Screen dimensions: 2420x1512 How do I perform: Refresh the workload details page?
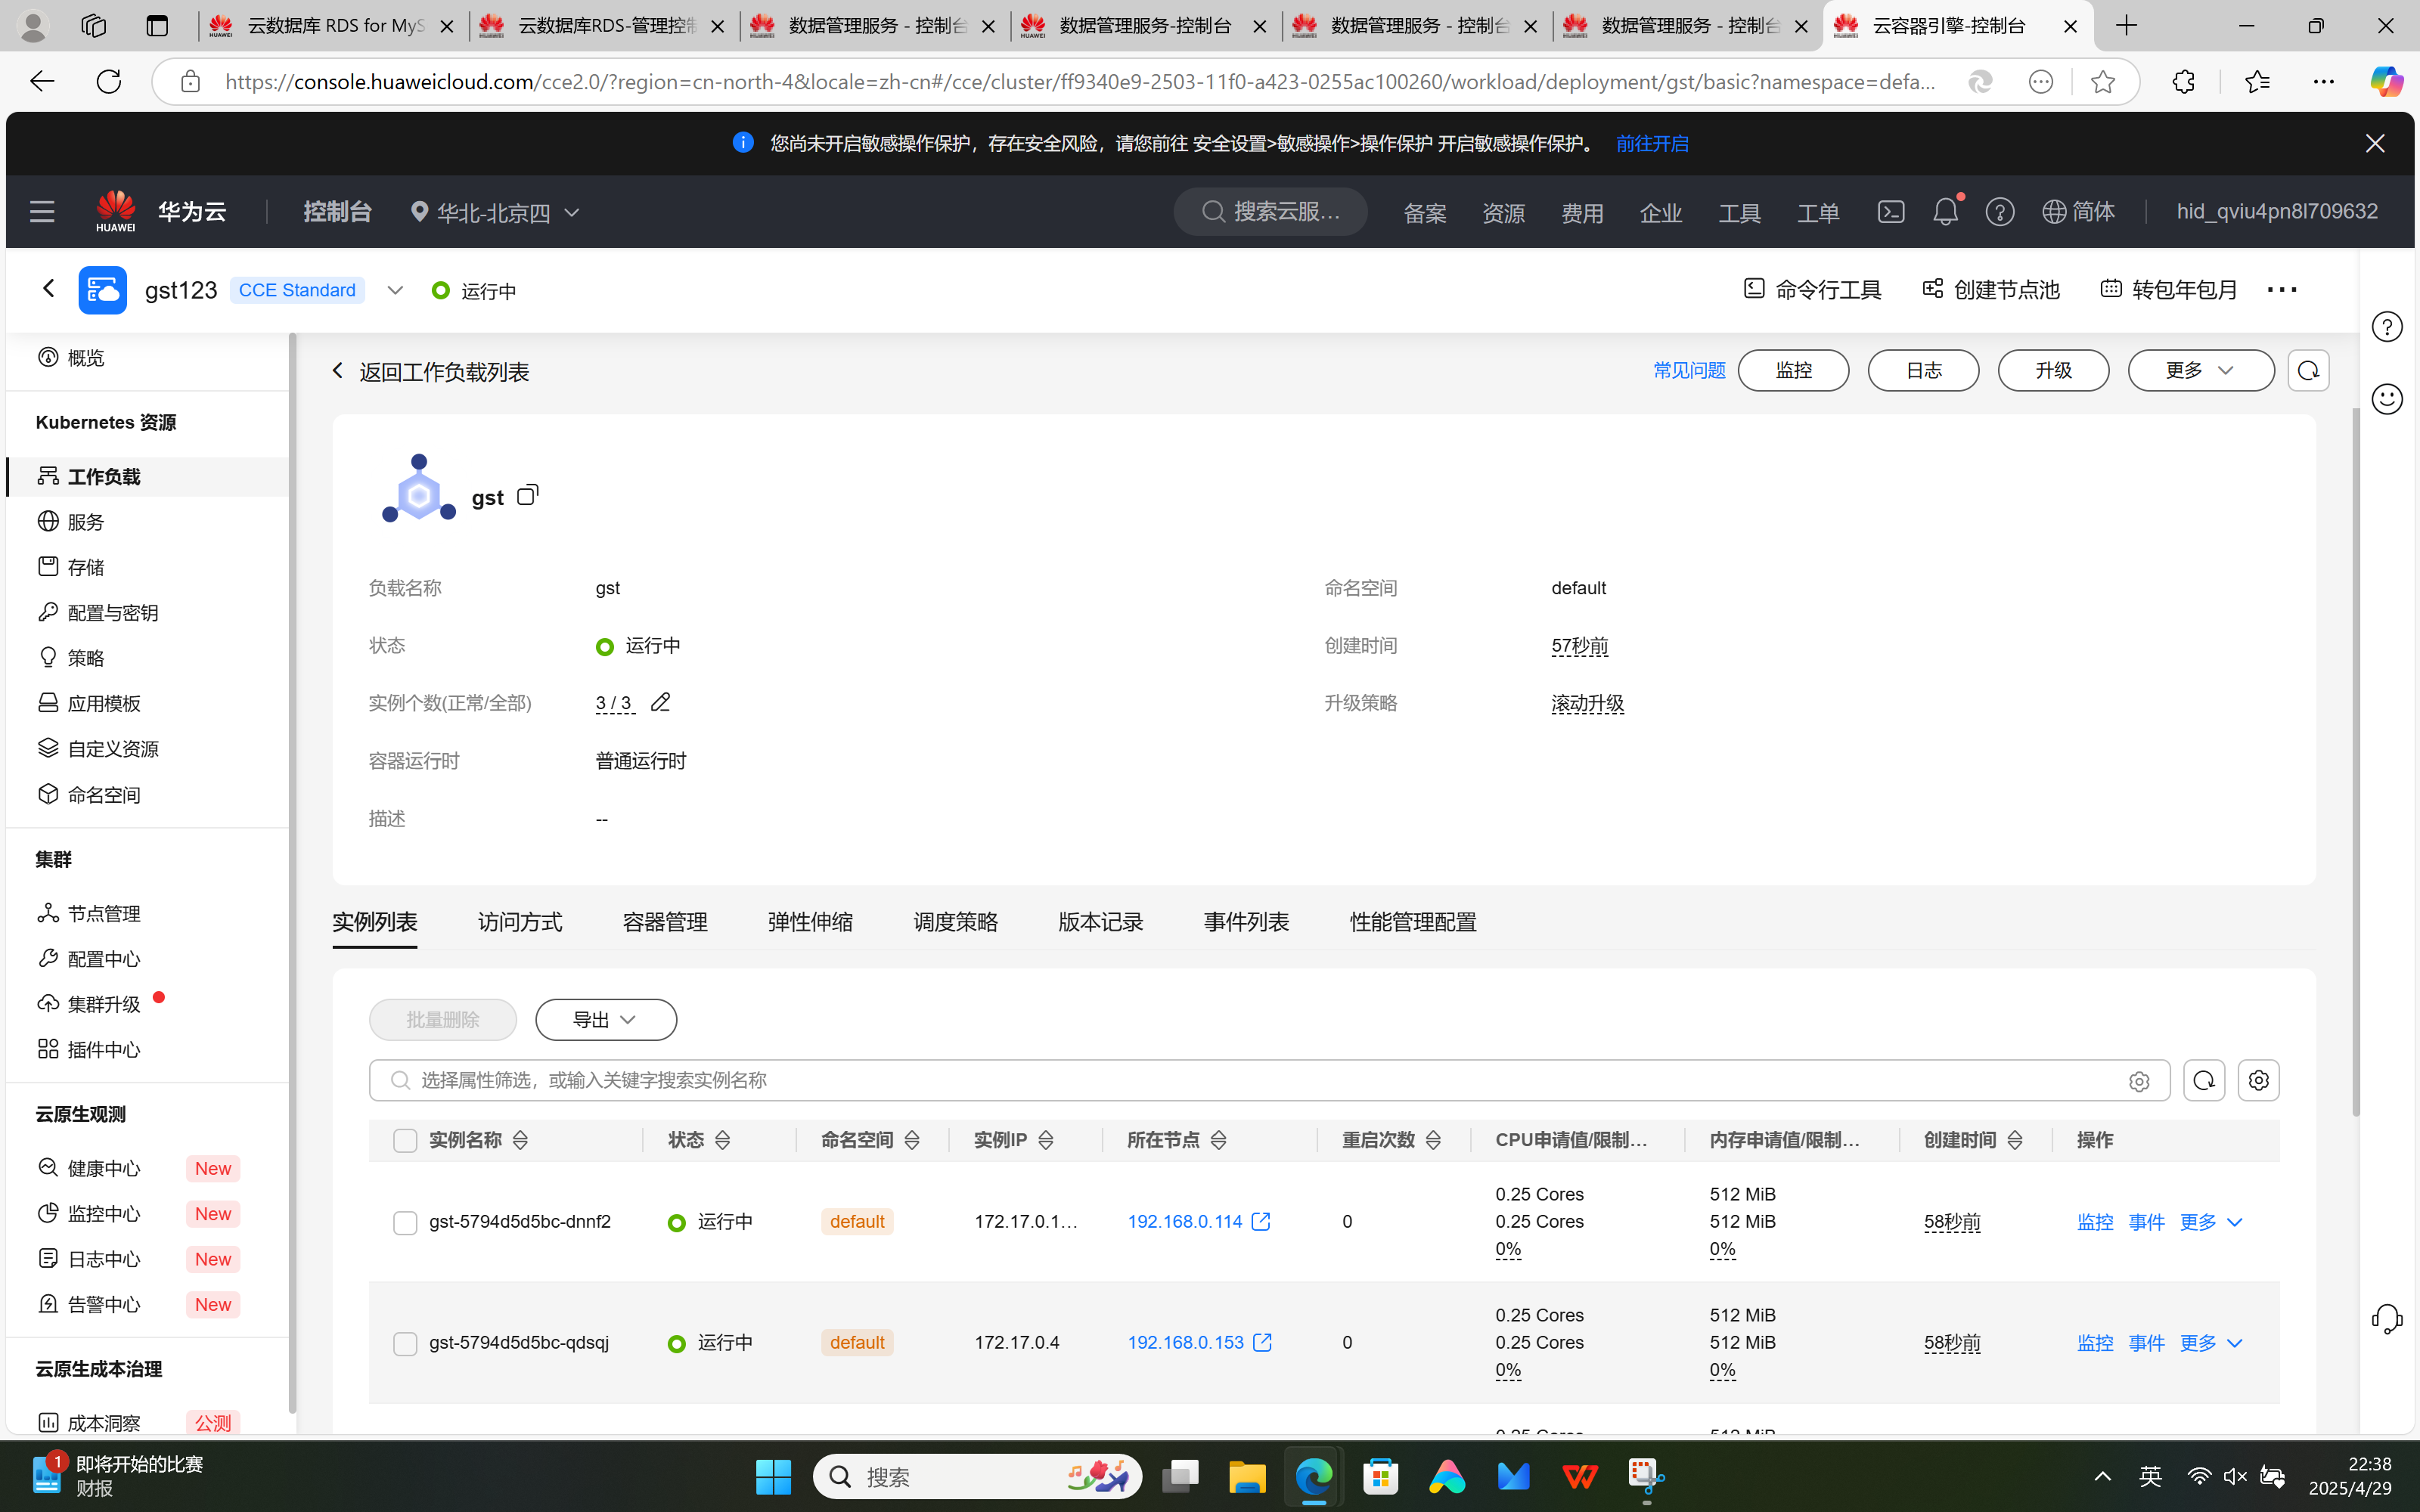[x=2308, y=371]
